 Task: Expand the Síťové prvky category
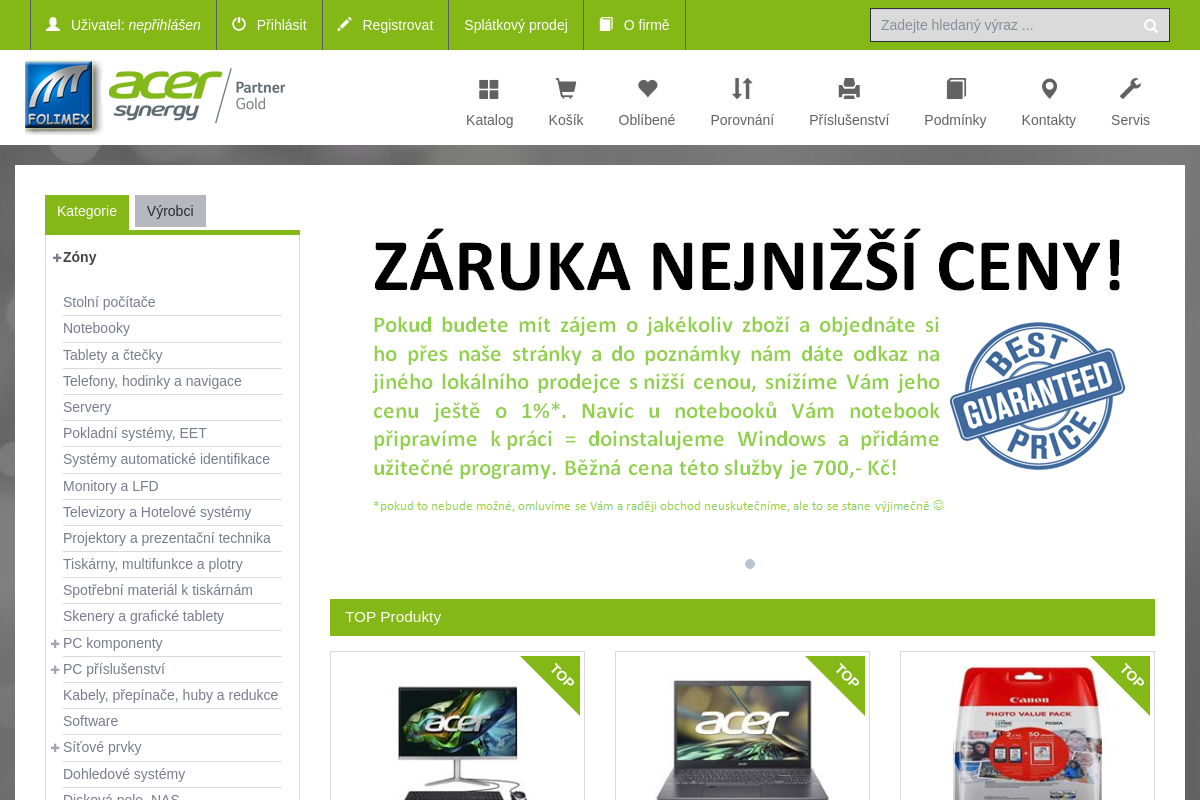tap(54, 747)
